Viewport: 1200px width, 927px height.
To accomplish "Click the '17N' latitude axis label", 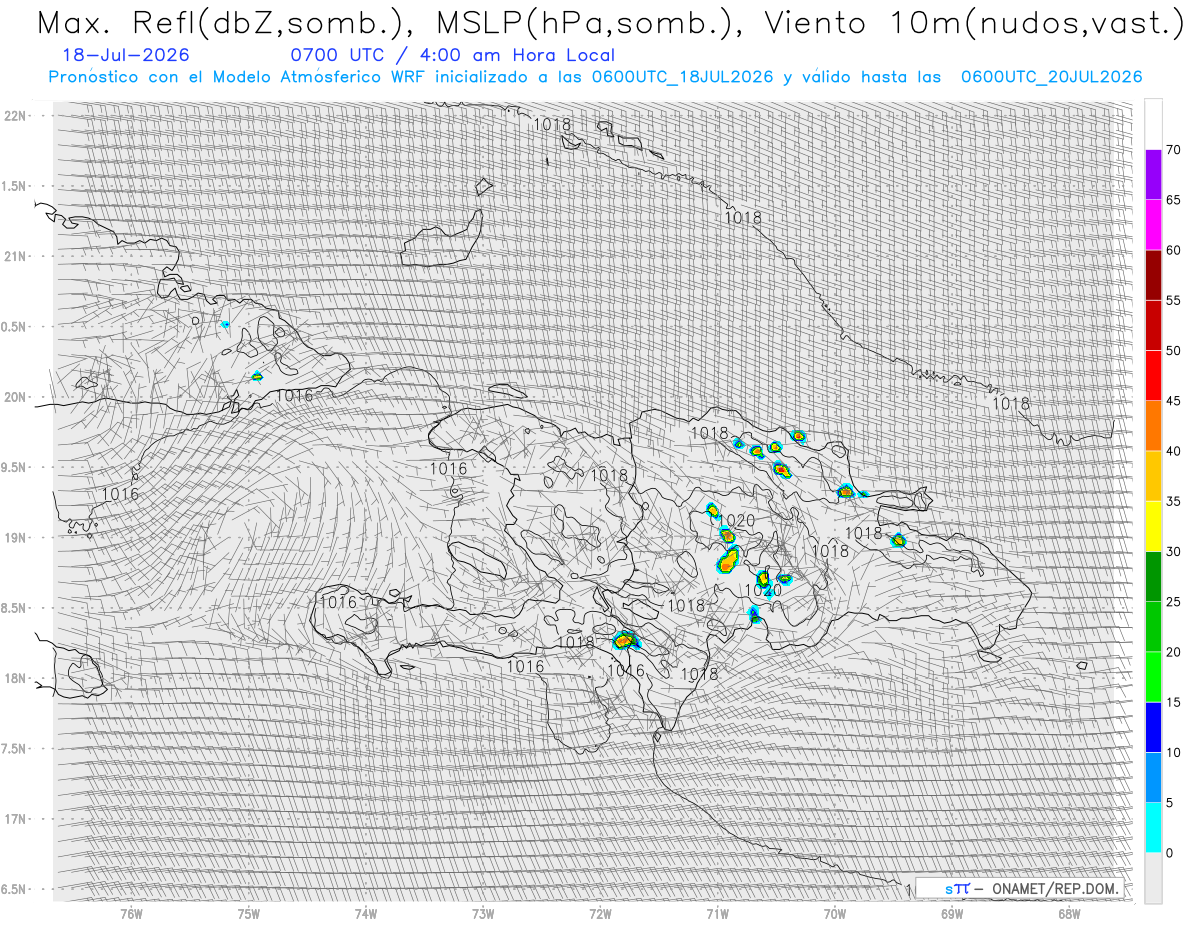I will (16, 819).
